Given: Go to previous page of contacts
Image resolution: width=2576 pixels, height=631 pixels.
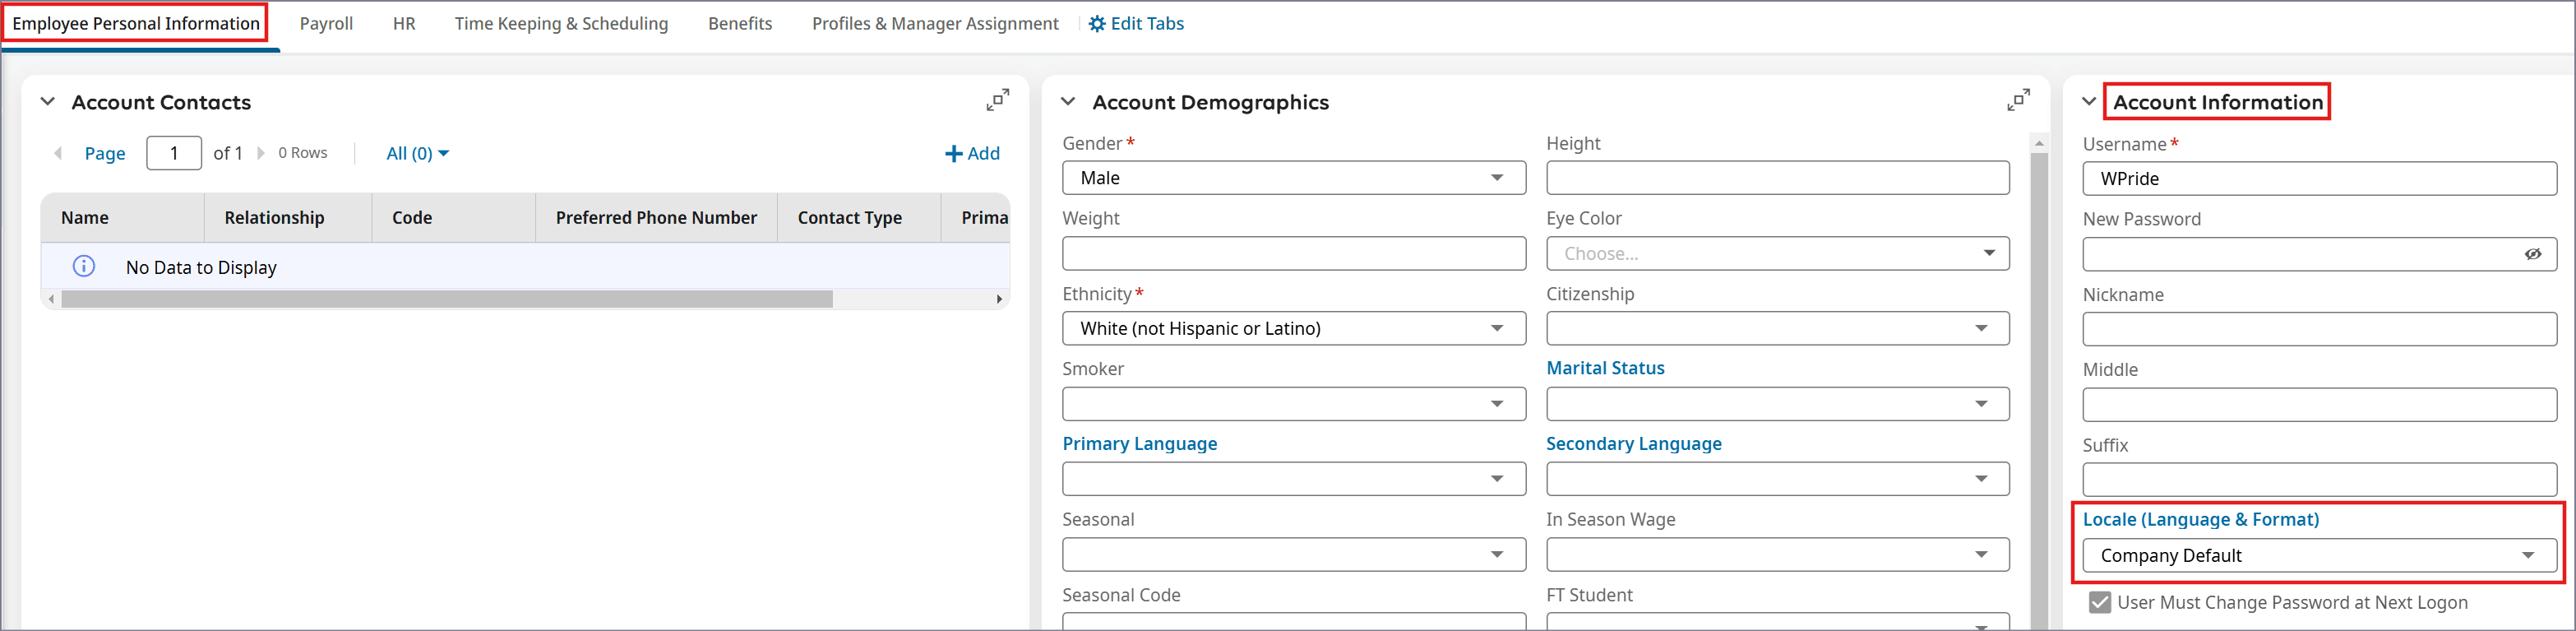Looking at the screenshot, I should click(58, 153).
